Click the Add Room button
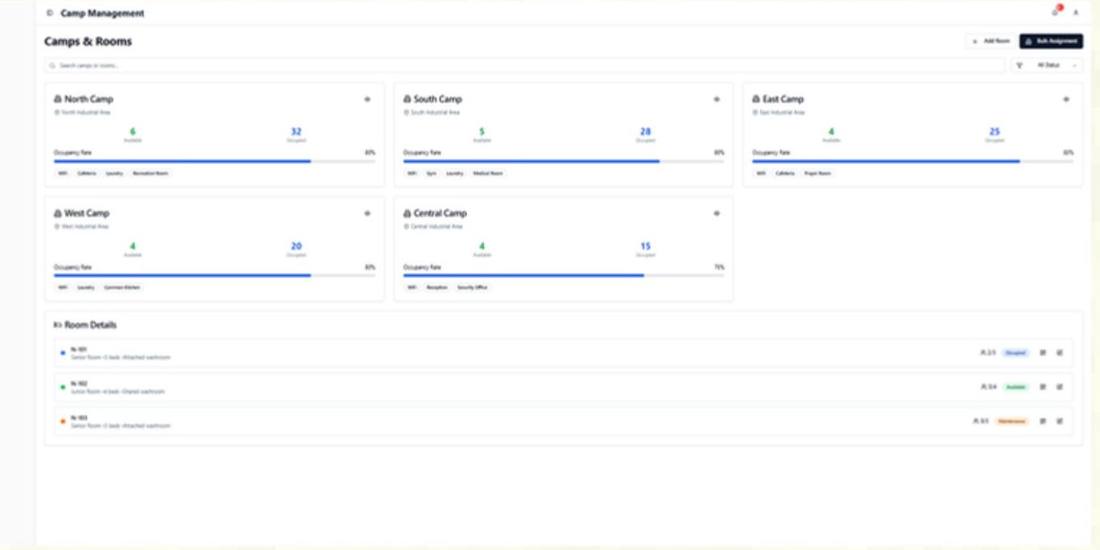The height and width of the screenshot is (550, 1100). click(990, 41)
